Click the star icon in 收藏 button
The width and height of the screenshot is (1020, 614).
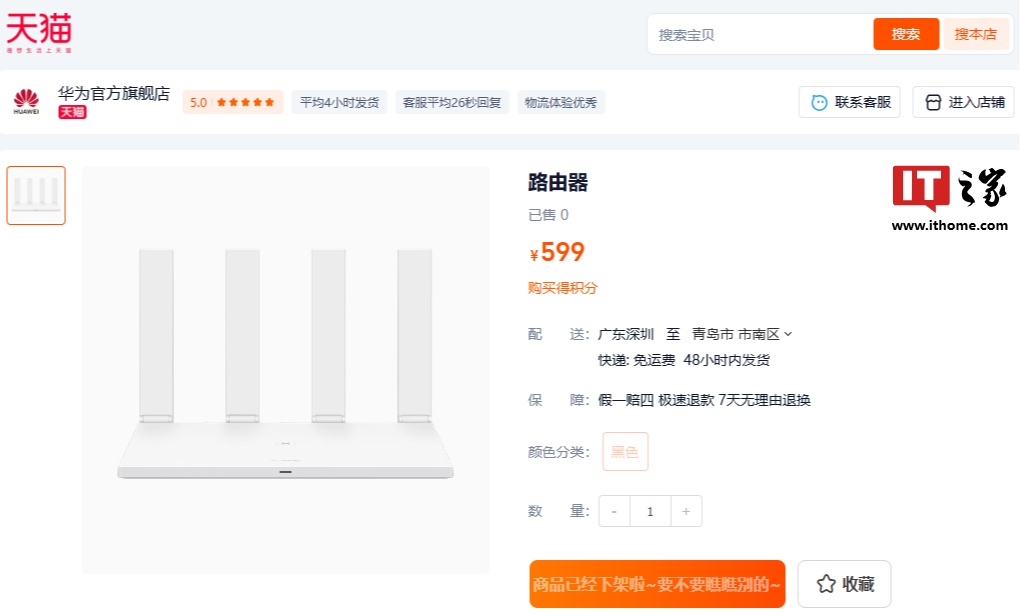click(826, 584)
